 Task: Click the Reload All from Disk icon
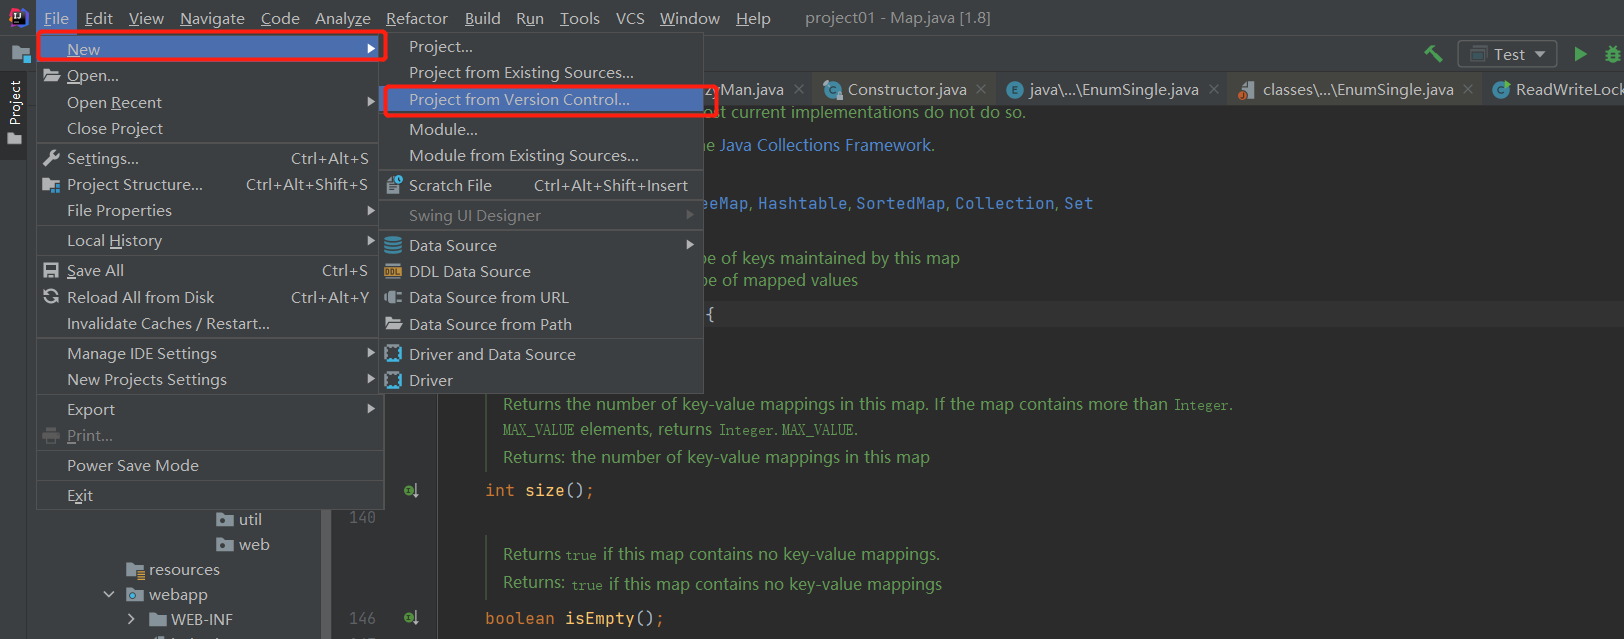[x=51, y=297]
